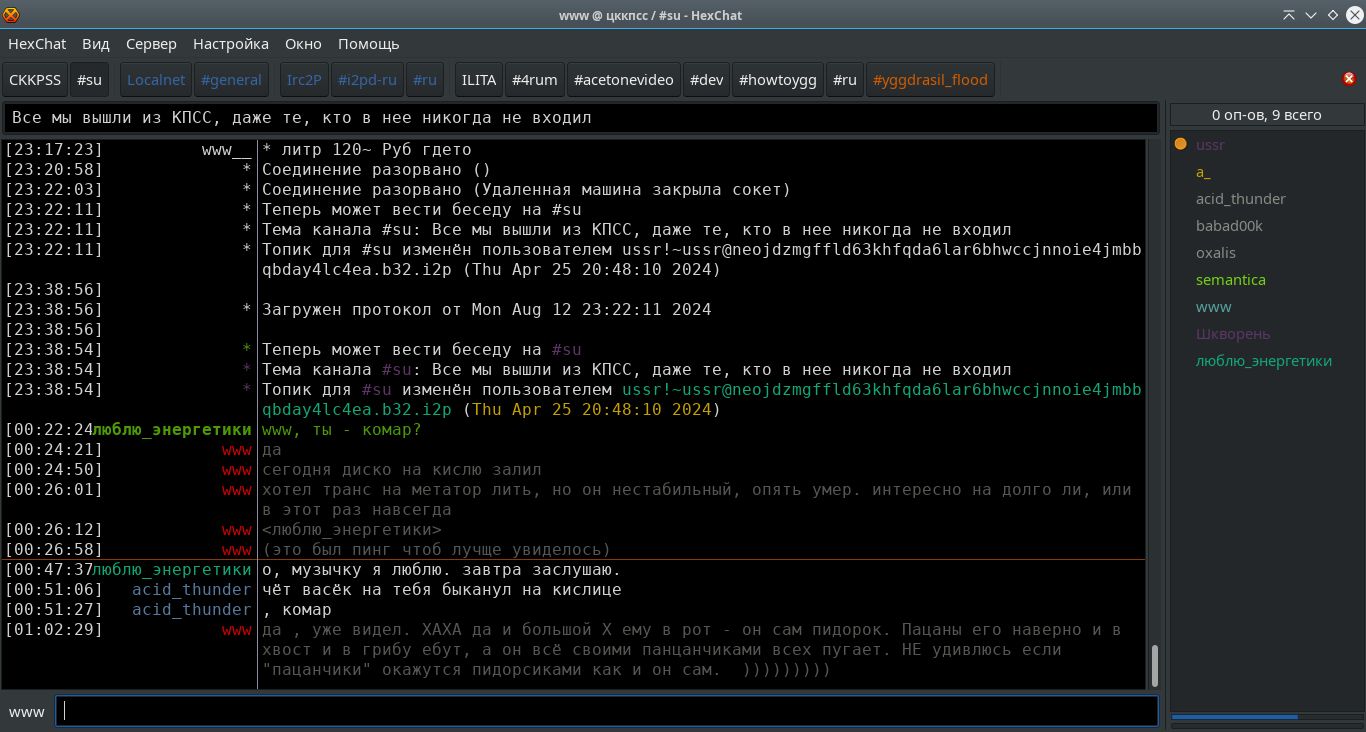Maximize the HexChat window

pyautogui.click(x=1332, y=15)
